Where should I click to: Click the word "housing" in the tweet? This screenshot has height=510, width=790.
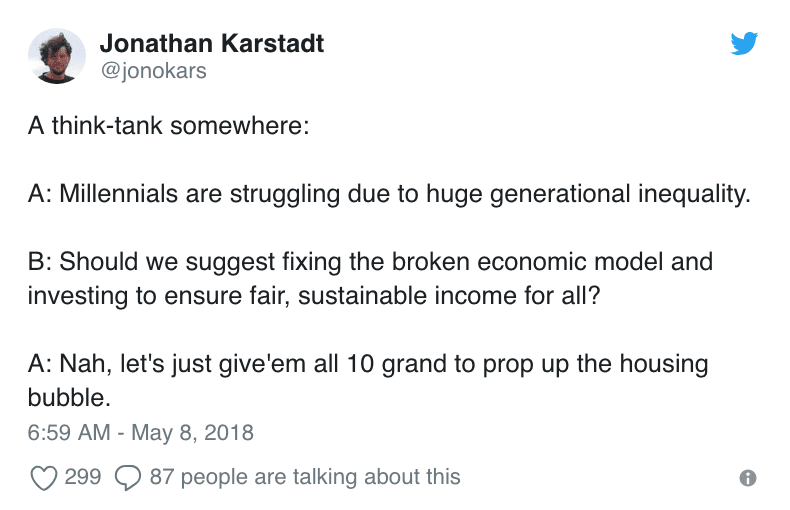(664, 364)
